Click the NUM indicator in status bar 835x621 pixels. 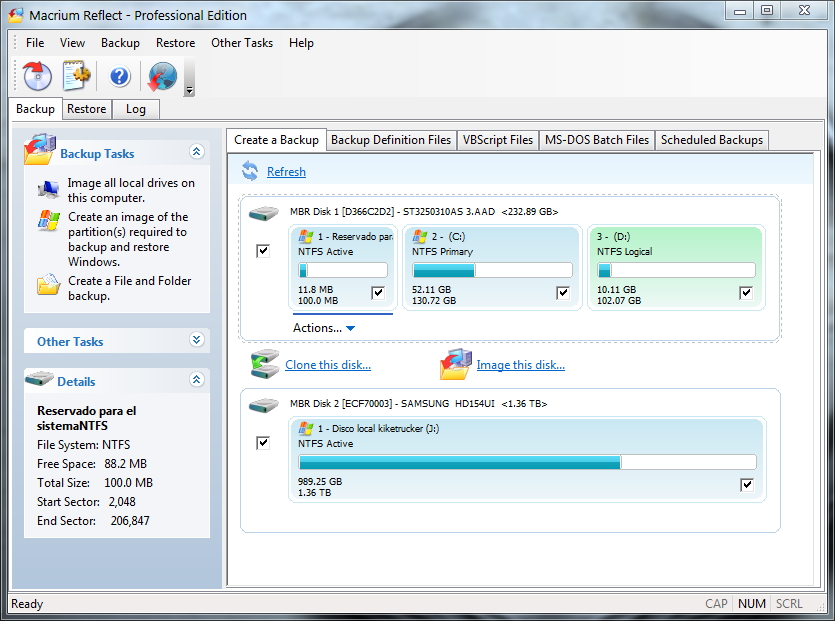point(751,603)
